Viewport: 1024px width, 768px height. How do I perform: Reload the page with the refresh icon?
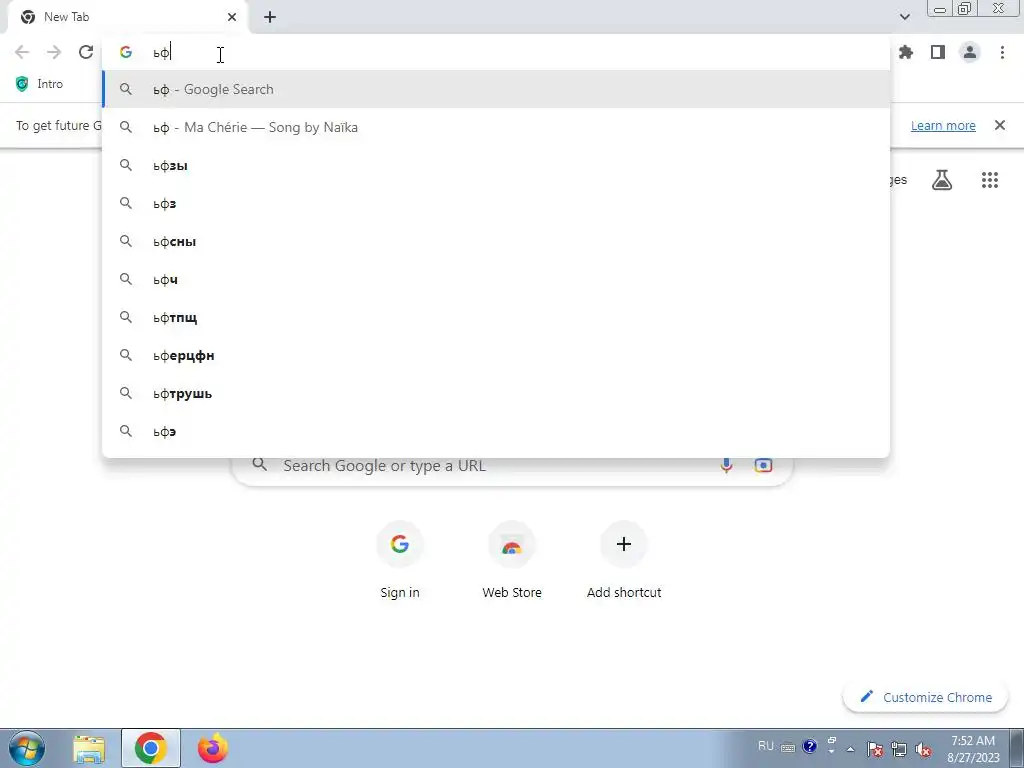(86, 52)
